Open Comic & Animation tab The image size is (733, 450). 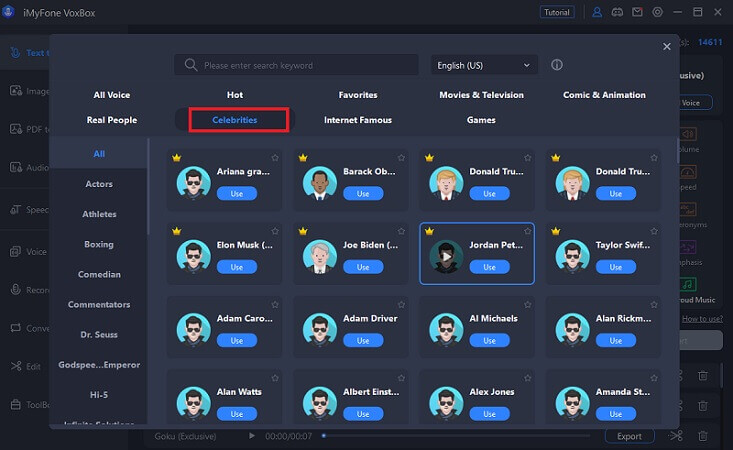[x=604, y=95]
